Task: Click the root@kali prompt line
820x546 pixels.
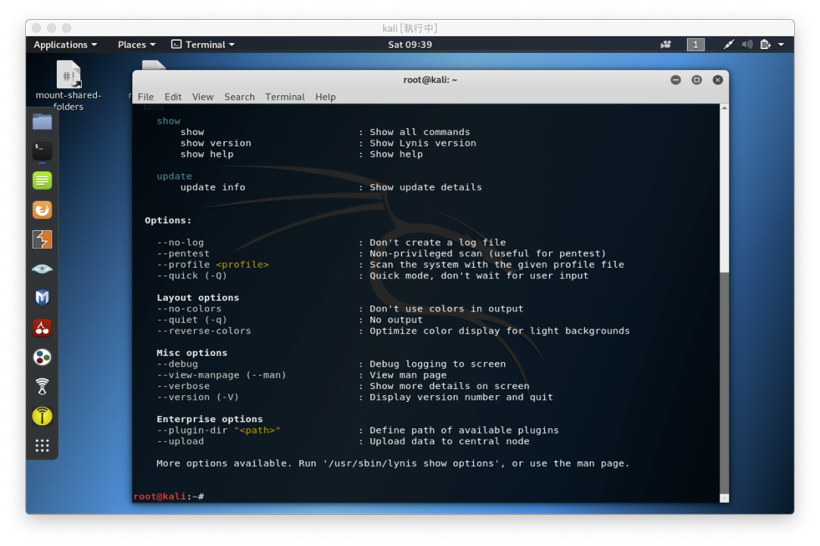Action: [168, 496]
